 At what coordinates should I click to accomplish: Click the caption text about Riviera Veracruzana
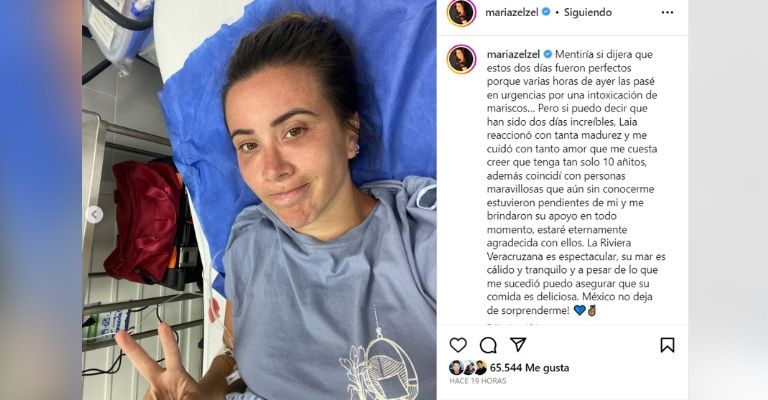[x=576, y=257]
